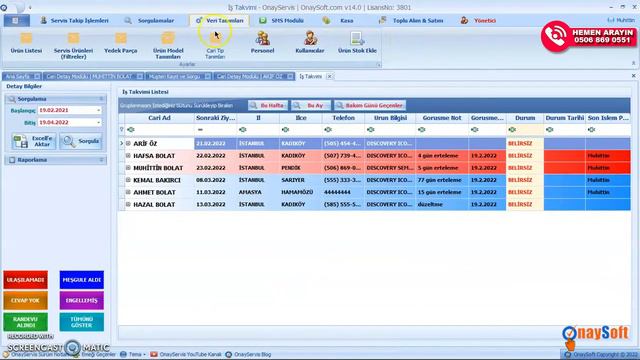
Task: Expand the MUHİTTİN BOLAT row details
Action: coord(128,168)
